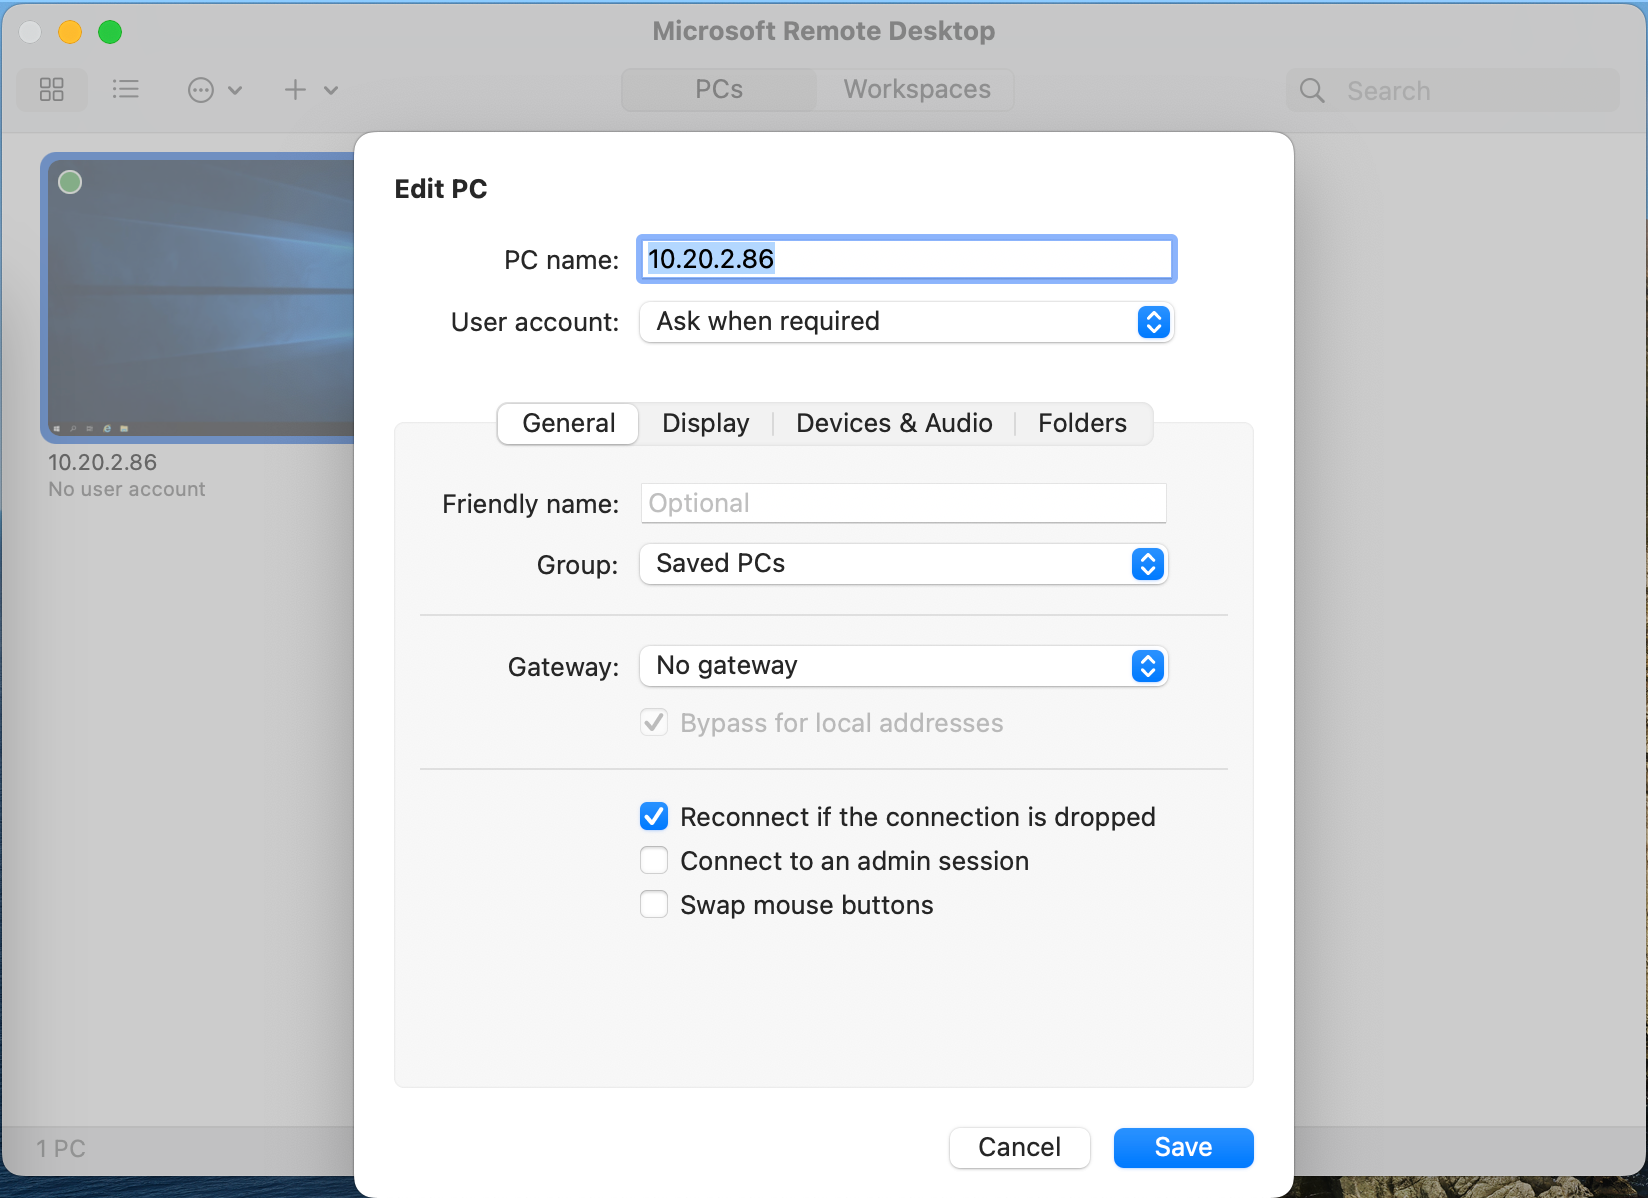1648x1198 pixels.
Task: Cancel editing the PC
Action: tap(1019, 1147)
